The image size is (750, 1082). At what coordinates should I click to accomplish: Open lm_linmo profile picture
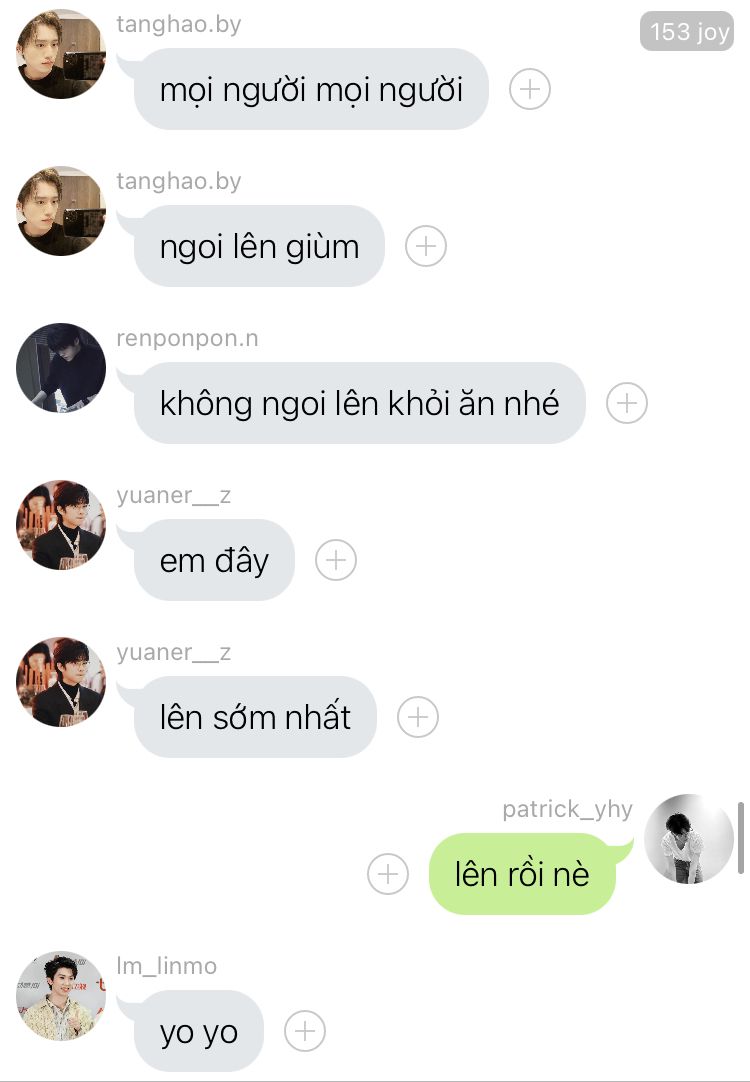(x=61, y=996)
